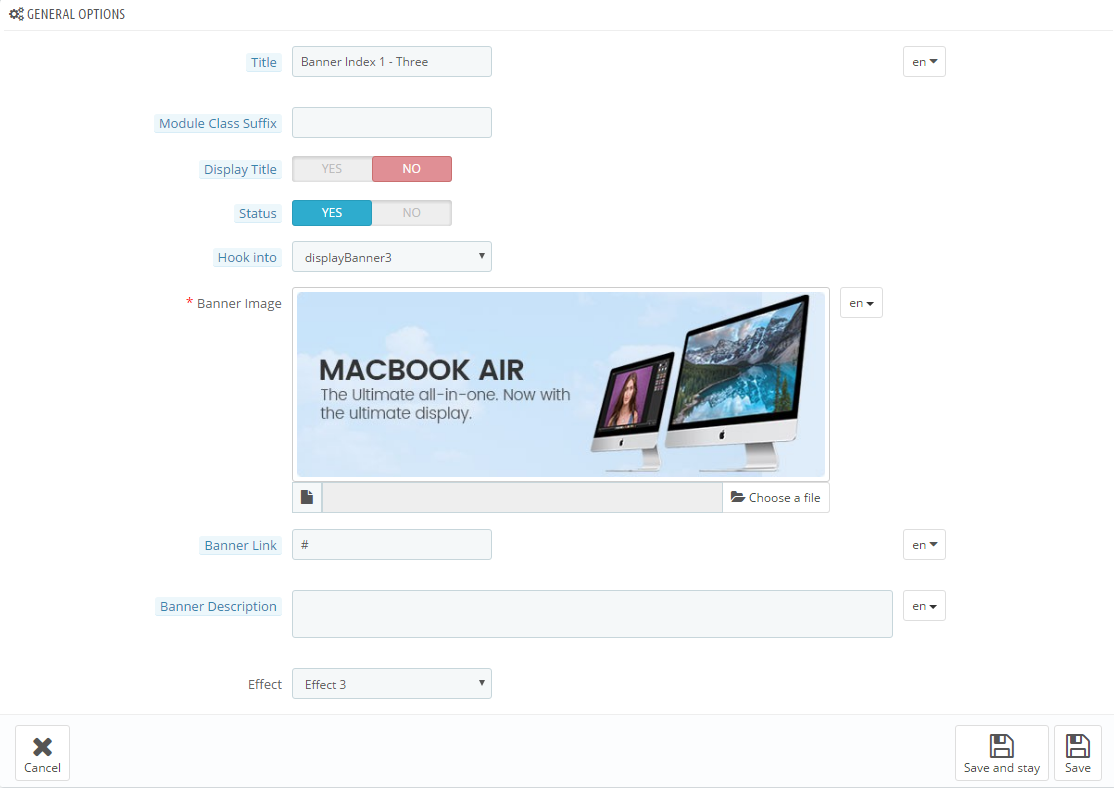1114x788 pixels.
Task: Click the Effect label
Action: (264, 684)
